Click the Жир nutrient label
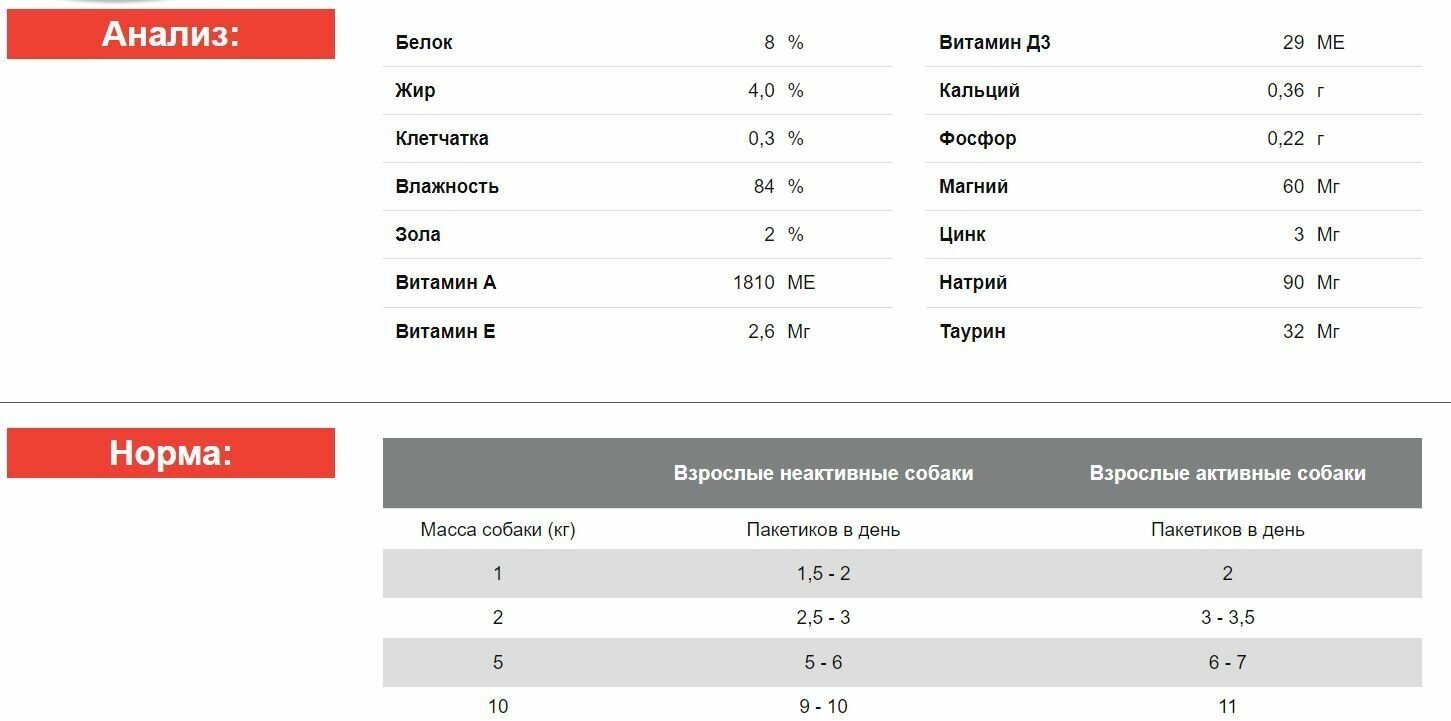1451x721 pixels. [415, 91]
